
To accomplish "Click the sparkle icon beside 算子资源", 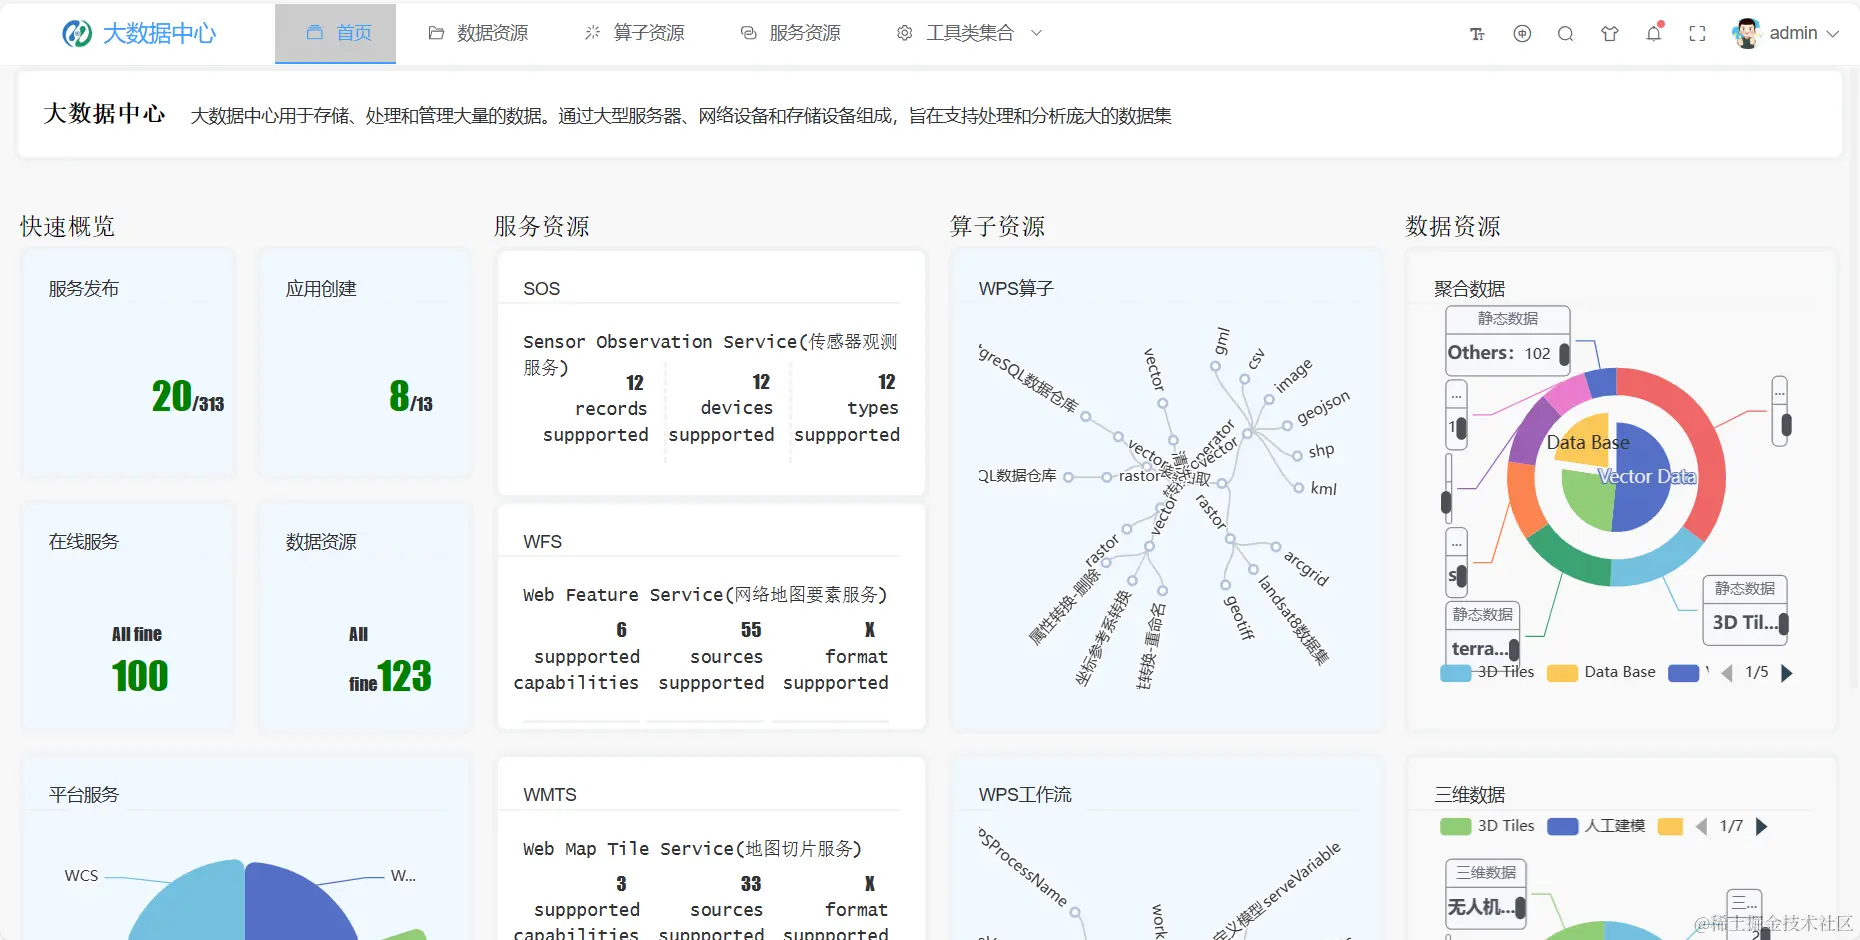I will (x=593, y=33).
